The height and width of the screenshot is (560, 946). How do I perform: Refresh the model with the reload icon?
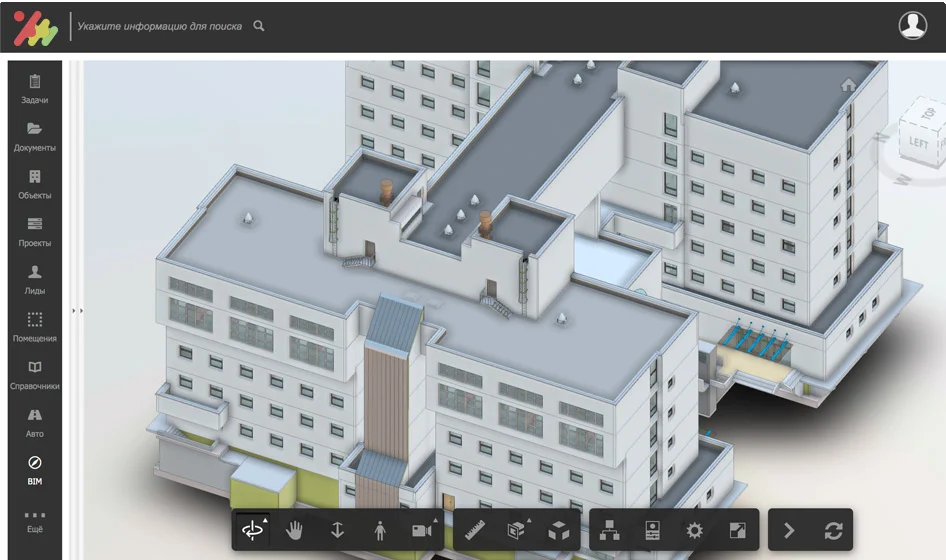click(832, 531)
